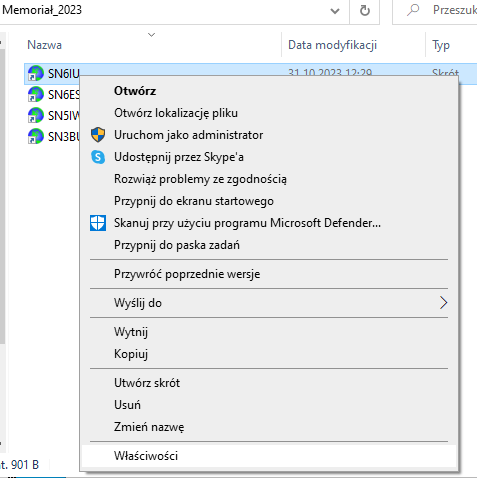The height and width of the screenshot is (478, 477).
Task: Click the search magnifier icon
Action: (x=413, y=10)
